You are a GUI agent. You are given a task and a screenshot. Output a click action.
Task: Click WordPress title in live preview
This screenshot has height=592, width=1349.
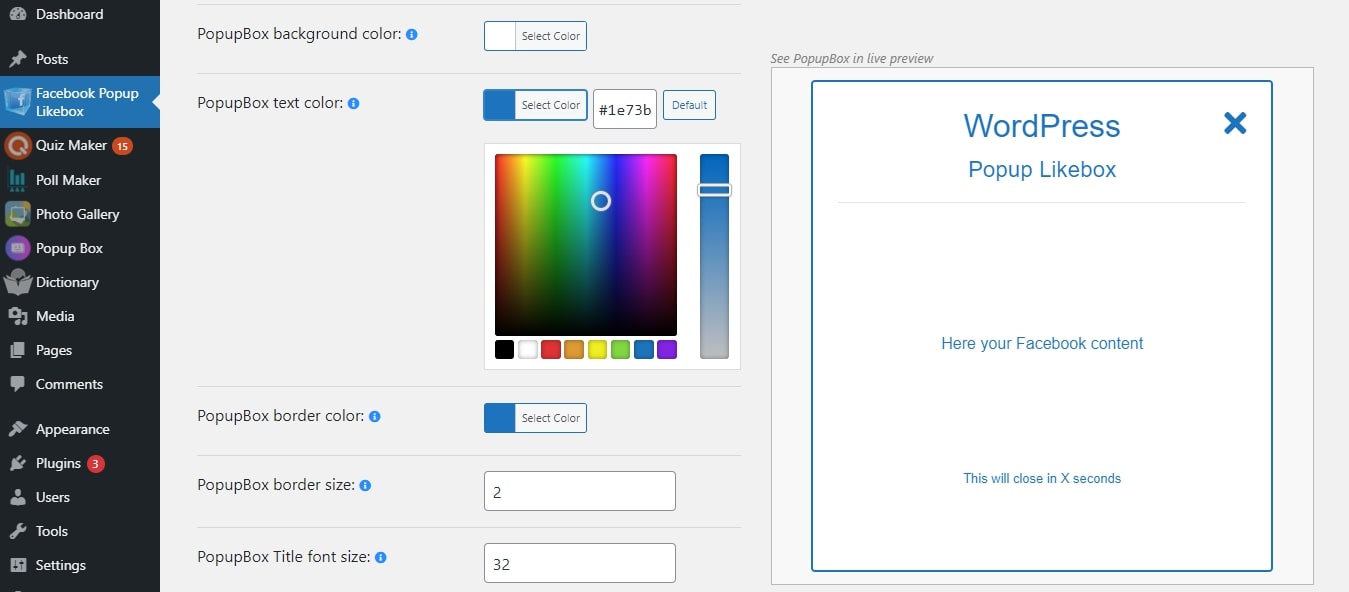click(1042, 126)
